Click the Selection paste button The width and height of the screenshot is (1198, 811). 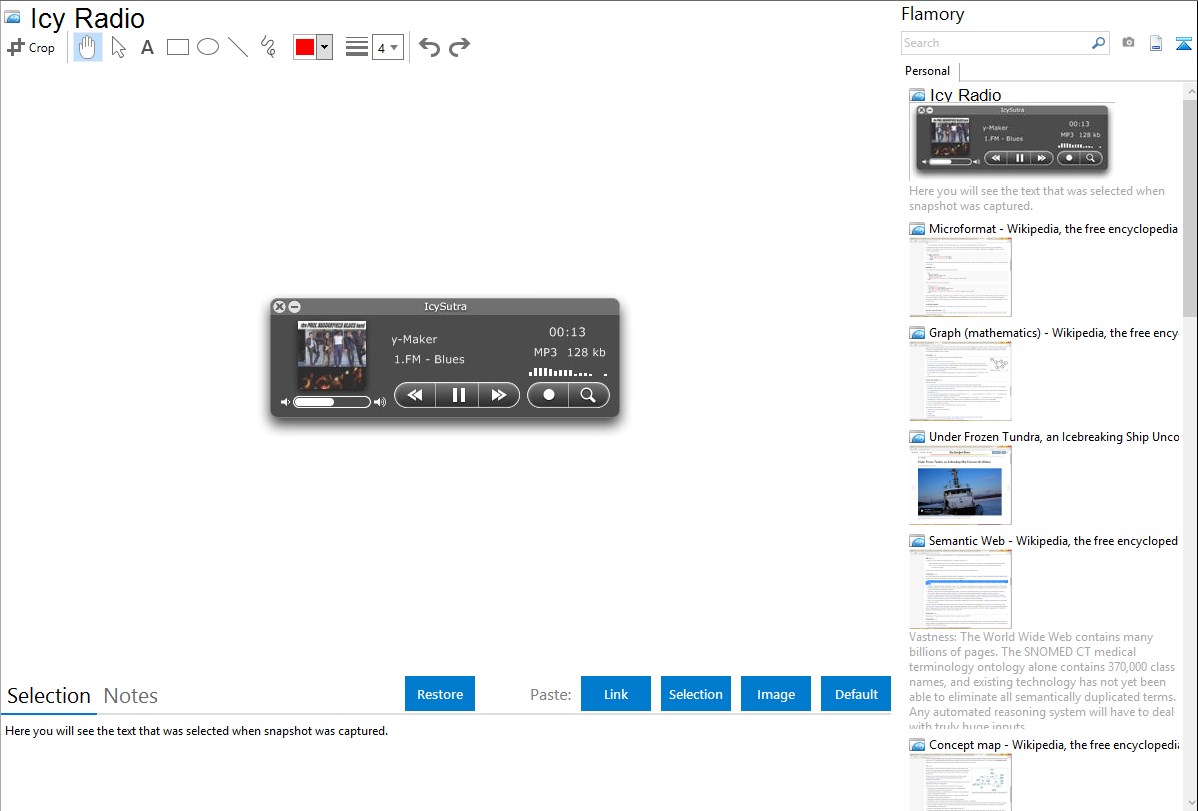coord(695,694)
